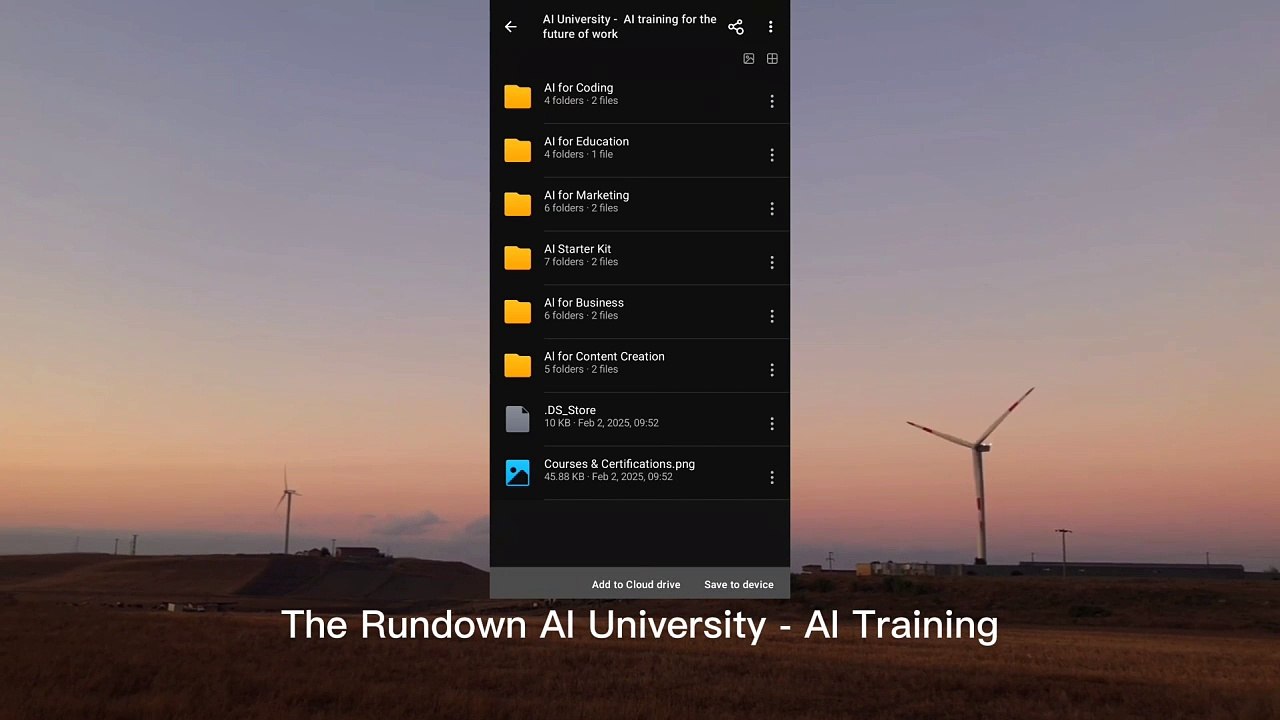The width and height of the screenshot is (1280, 720).
Task: Click '4 folders · 1 file' text
Action: click(x=579, y=155)
